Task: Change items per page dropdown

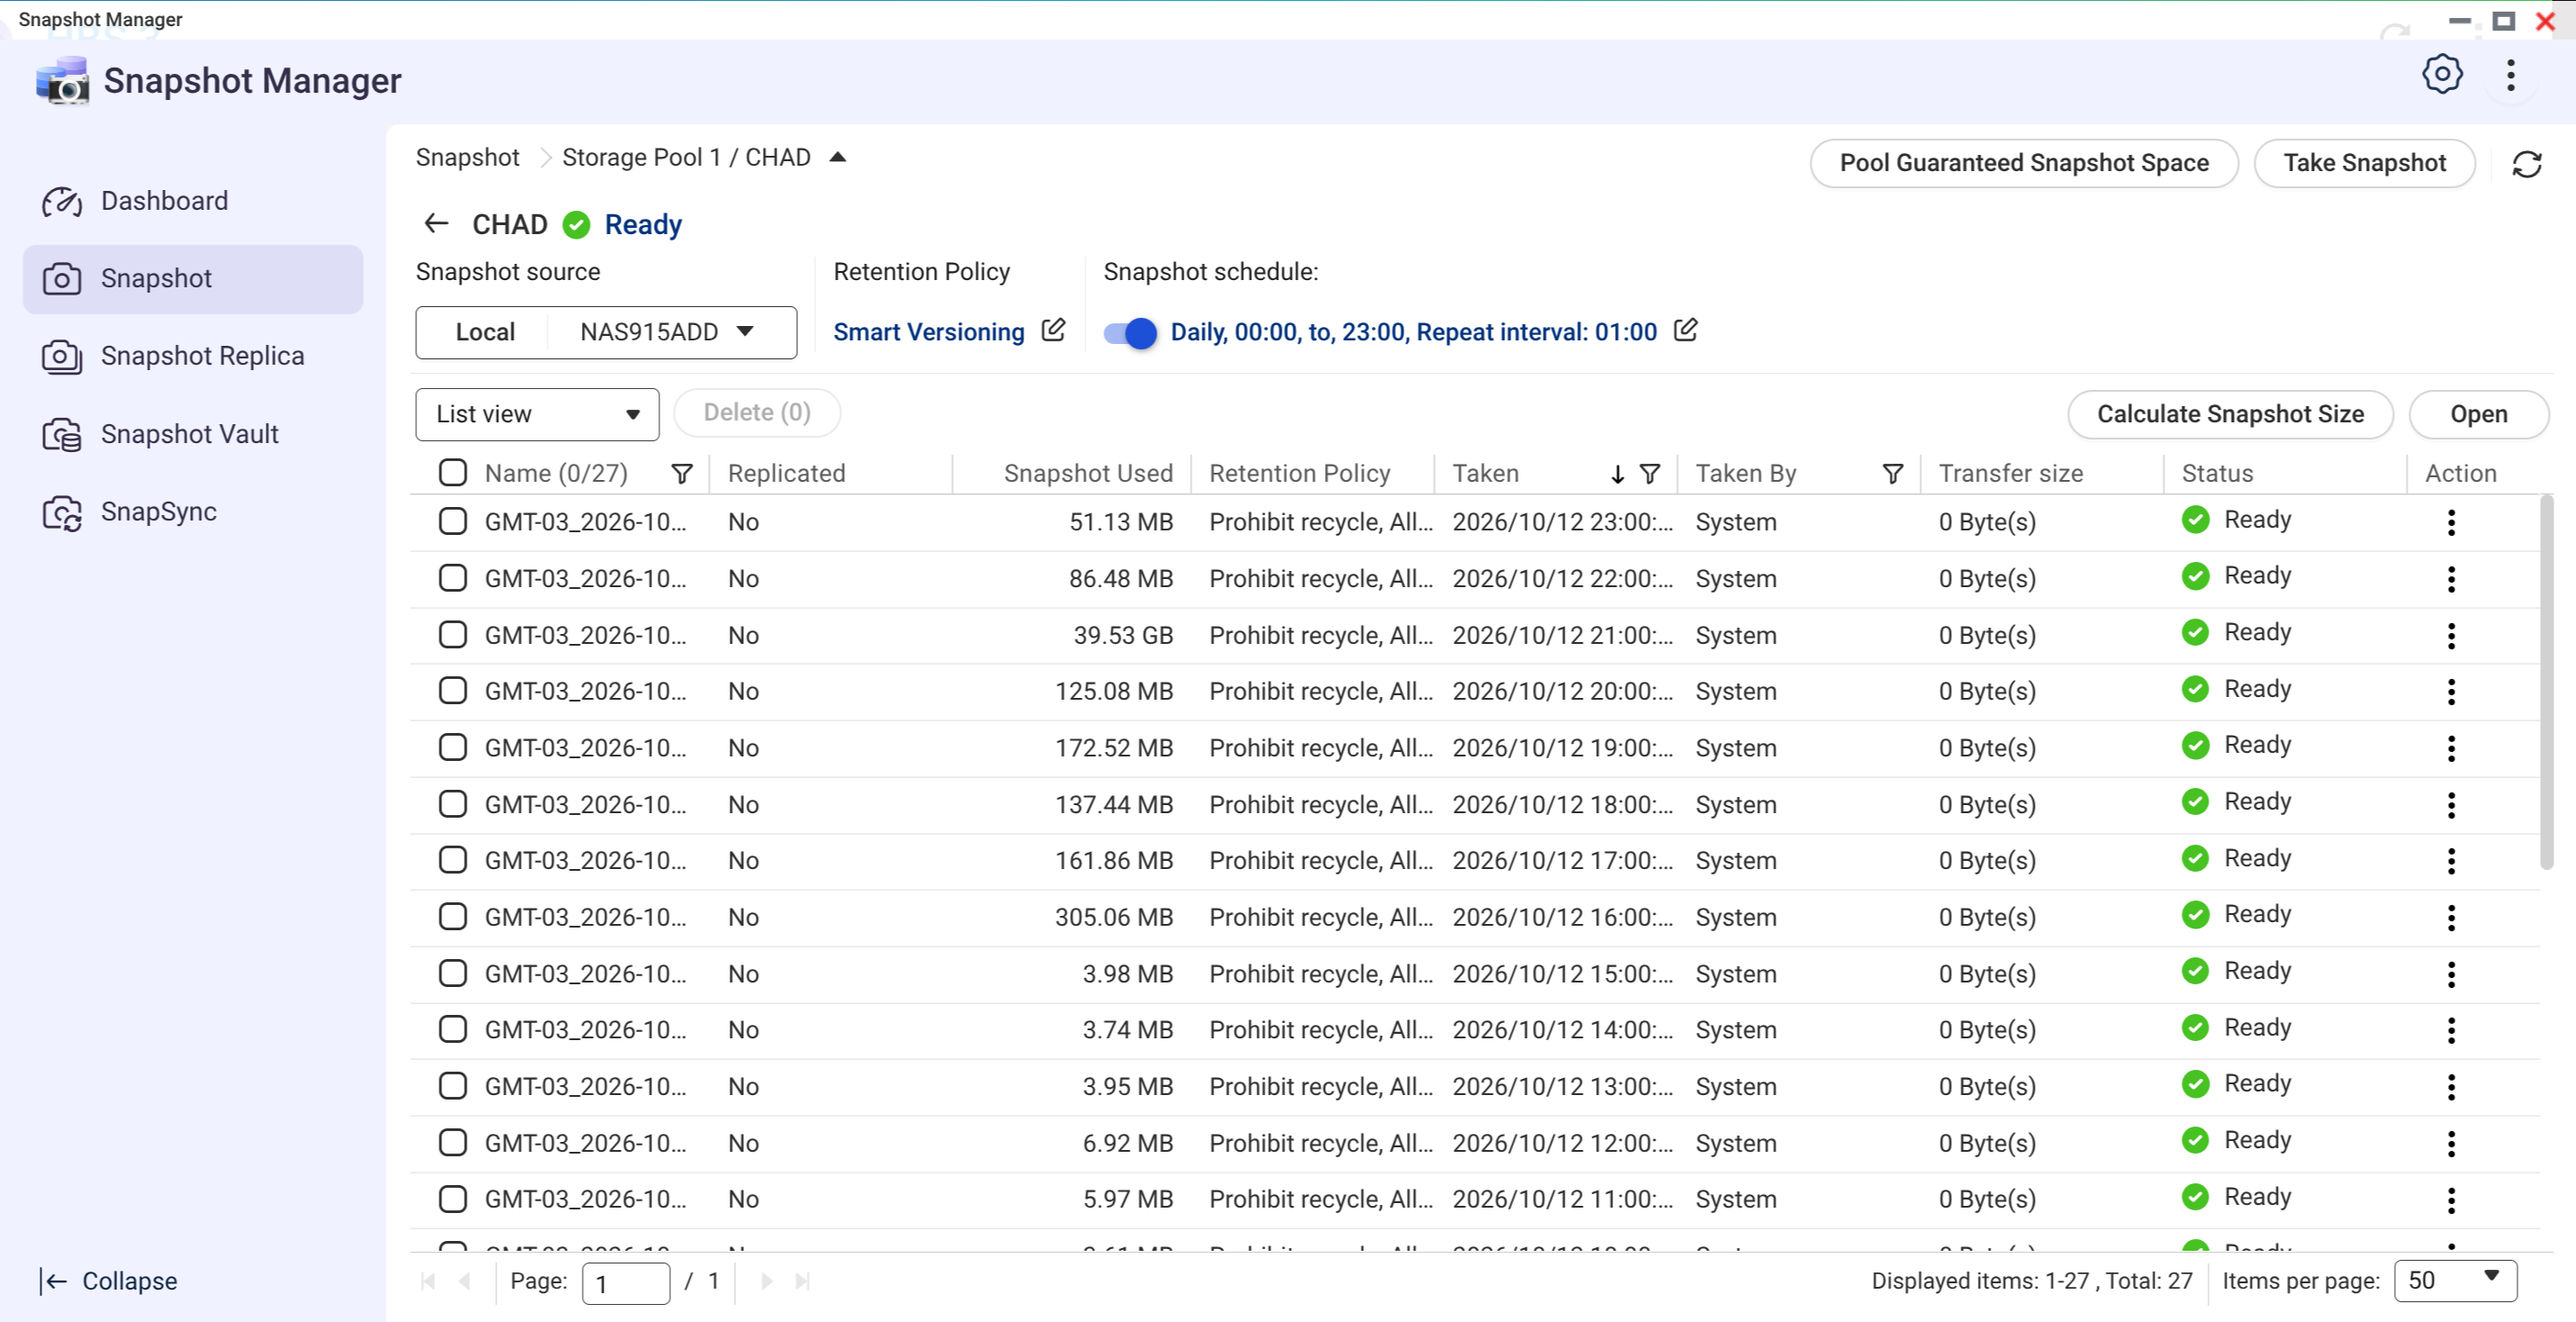Action: point(2455,1280)
